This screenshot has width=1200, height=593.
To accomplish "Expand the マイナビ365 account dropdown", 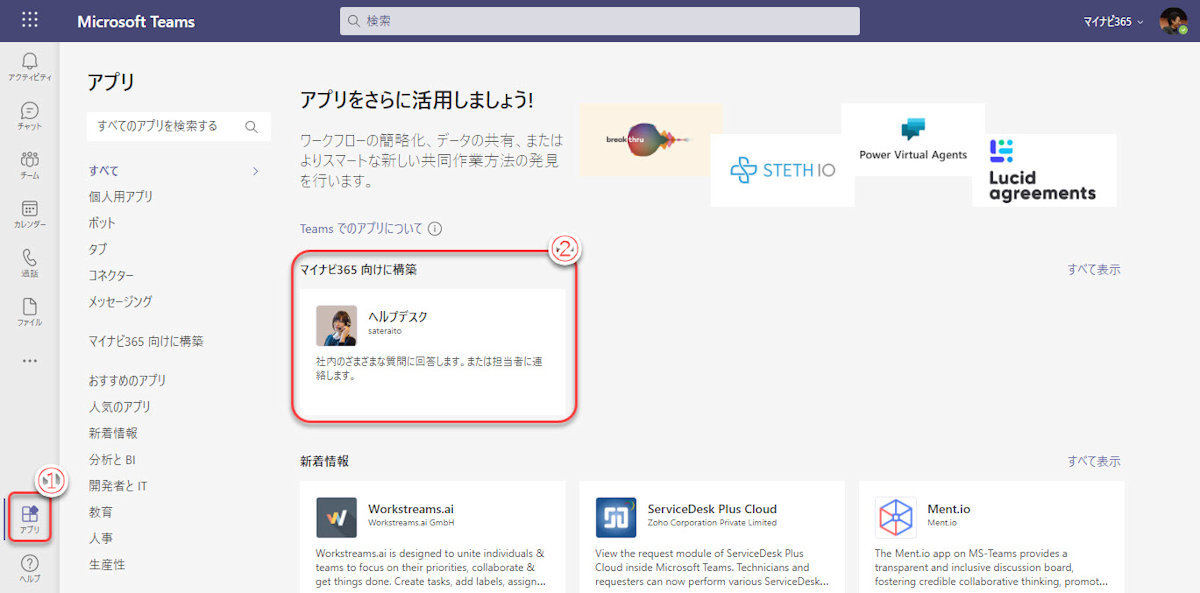I will click(x=1114, y=21).
